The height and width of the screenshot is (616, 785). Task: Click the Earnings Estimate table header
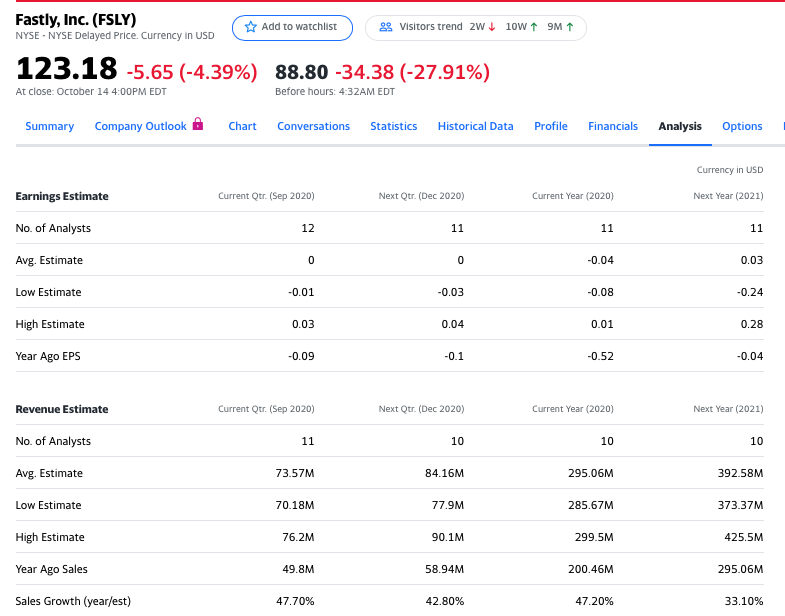pos(62,196)
